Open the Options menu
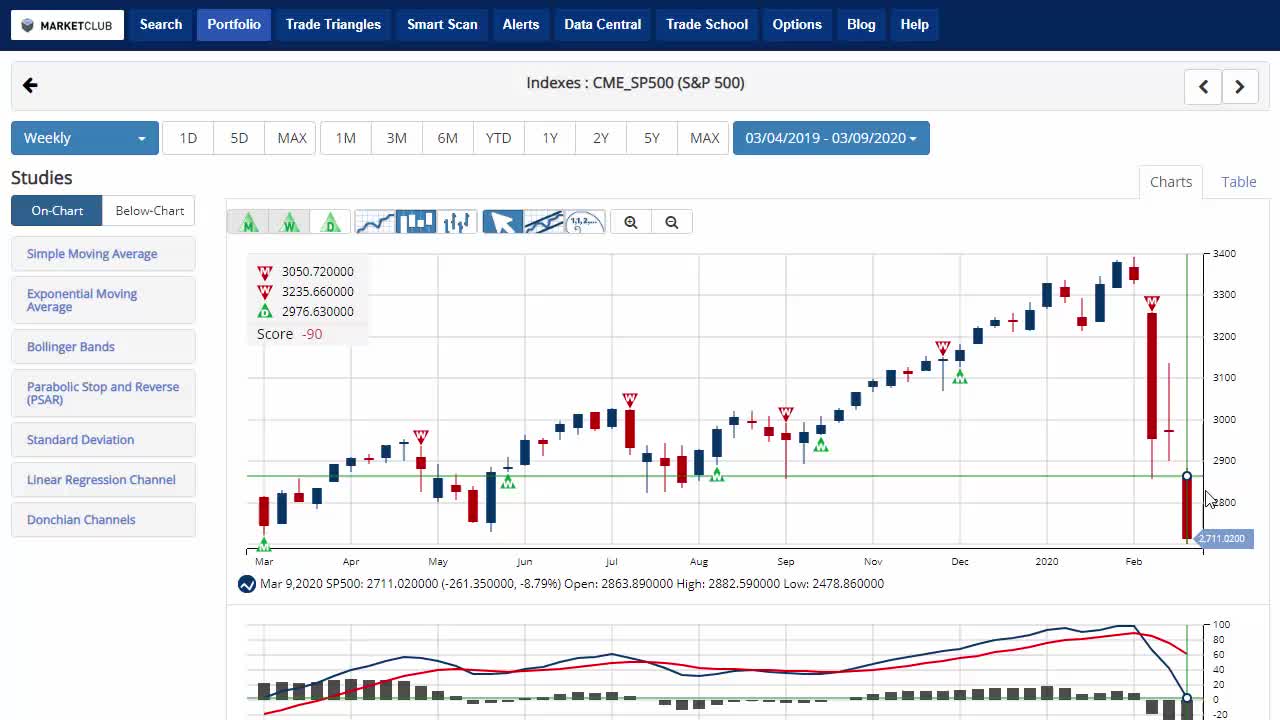The image size is (1280, 720). tap(797, 25)
